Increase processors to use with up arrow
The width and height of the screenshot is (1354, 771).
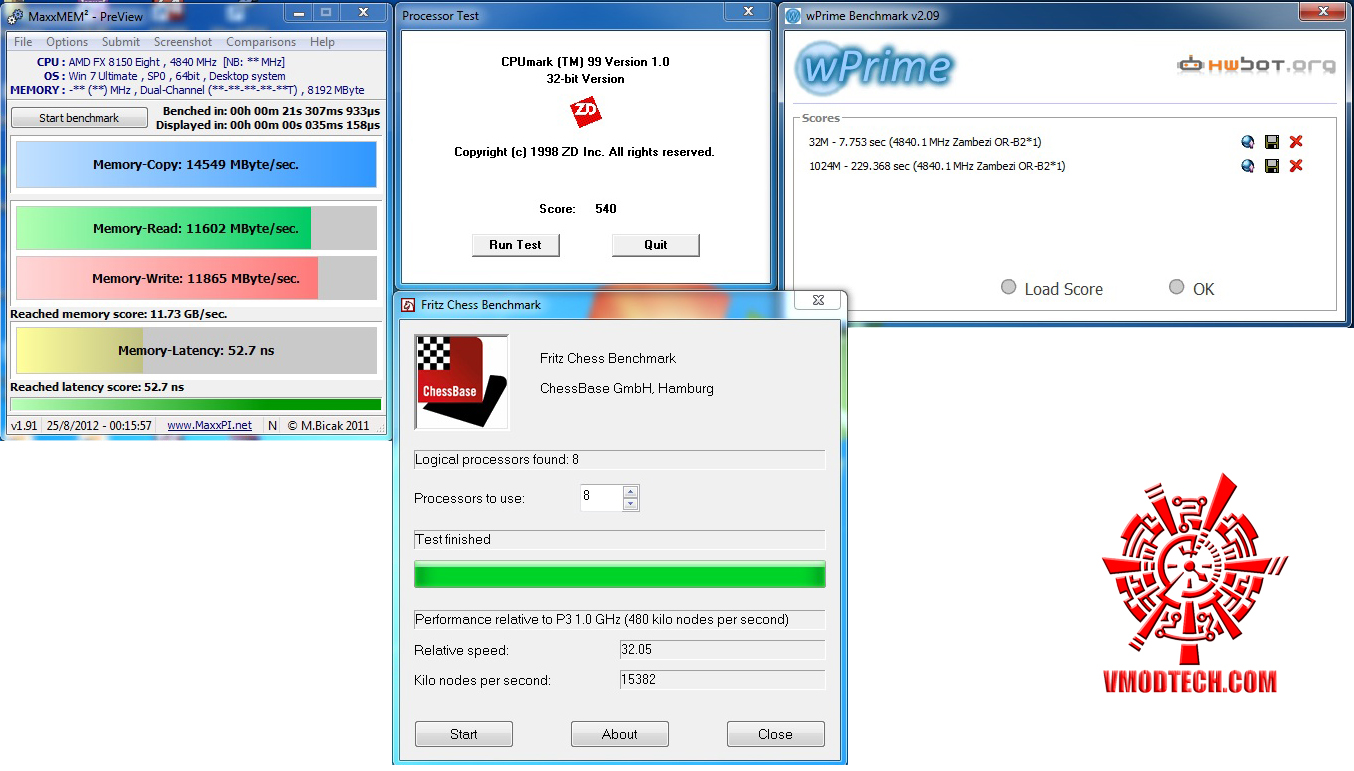(630, 491)
